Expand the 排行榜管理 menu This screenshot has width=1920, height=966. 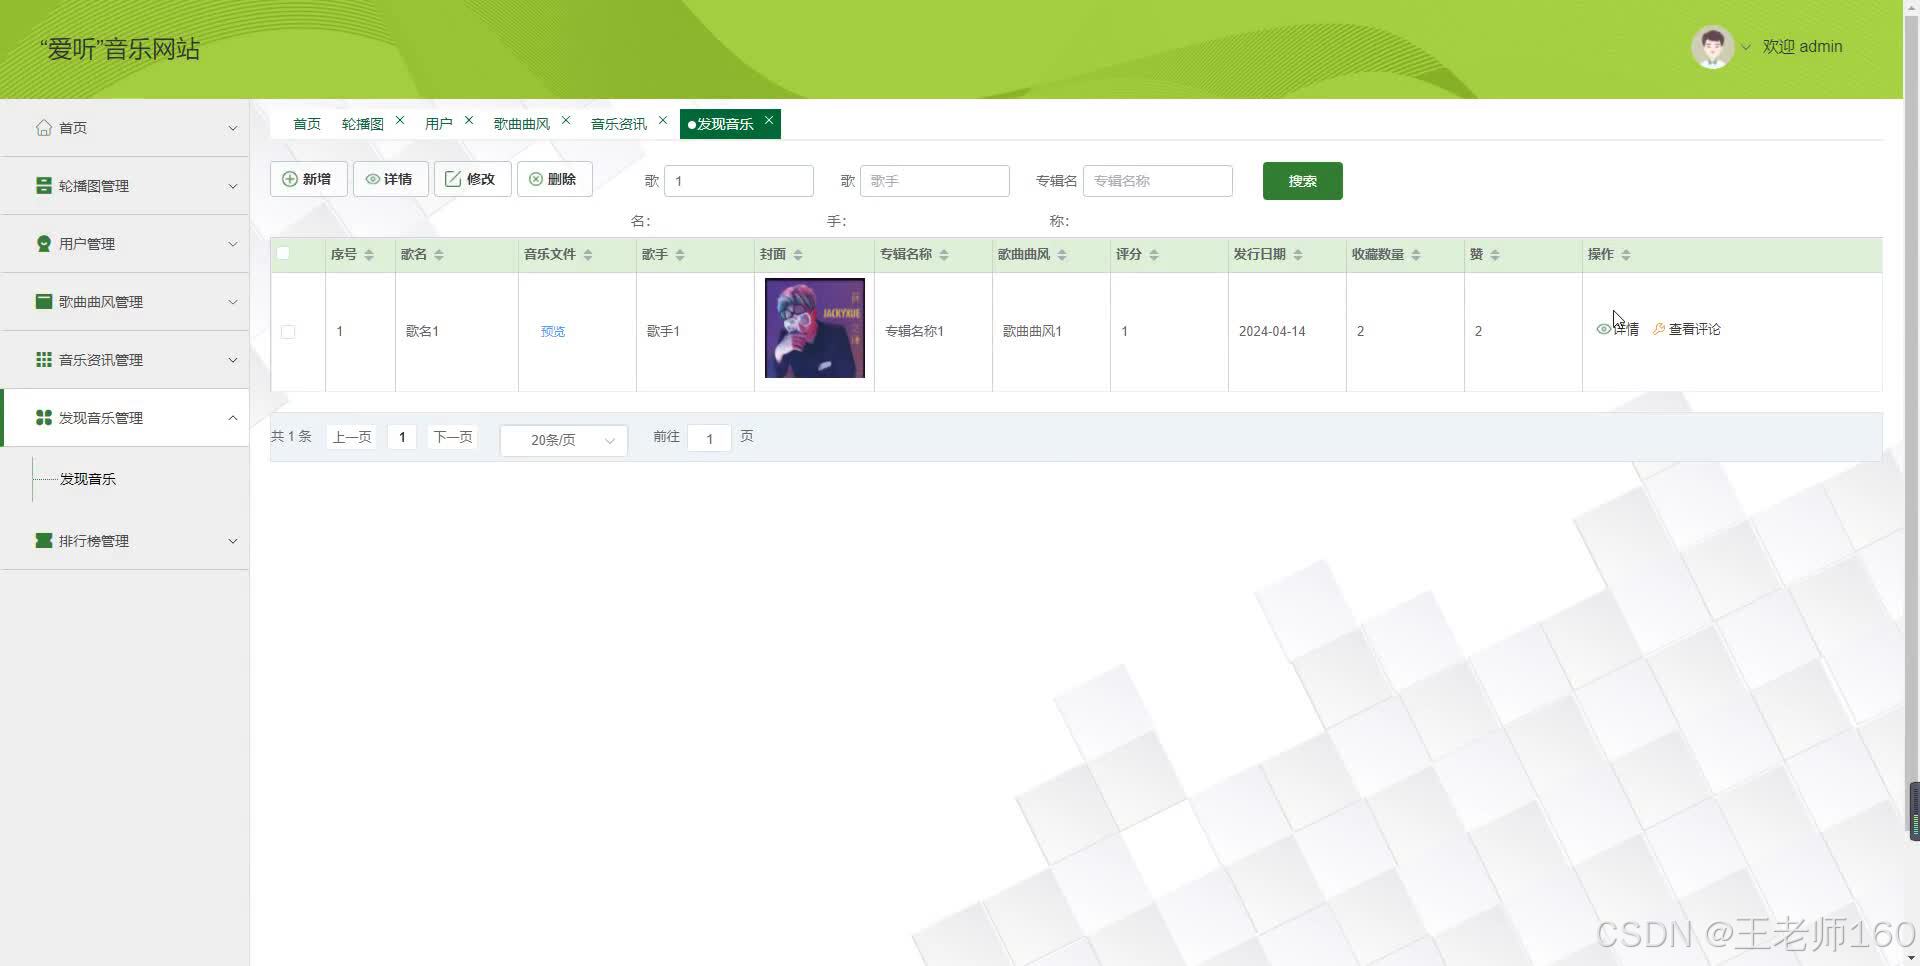coord(233,541)
